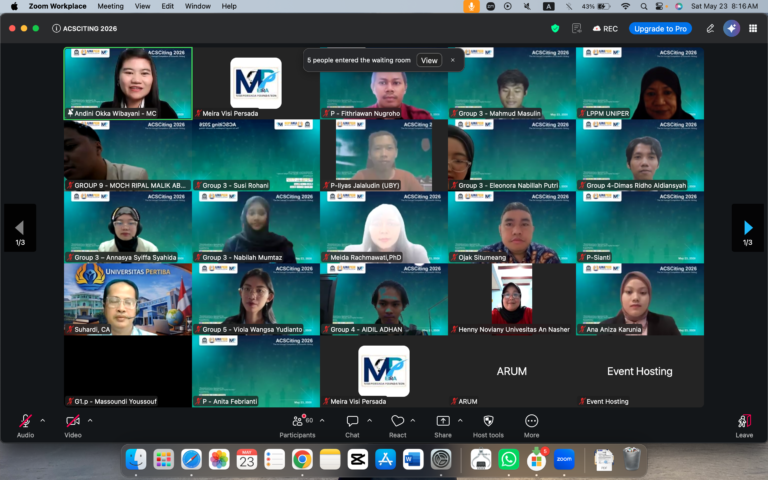Expand video options arrow next to Video
Screen dimensions: 768x480
coord(90,420)
